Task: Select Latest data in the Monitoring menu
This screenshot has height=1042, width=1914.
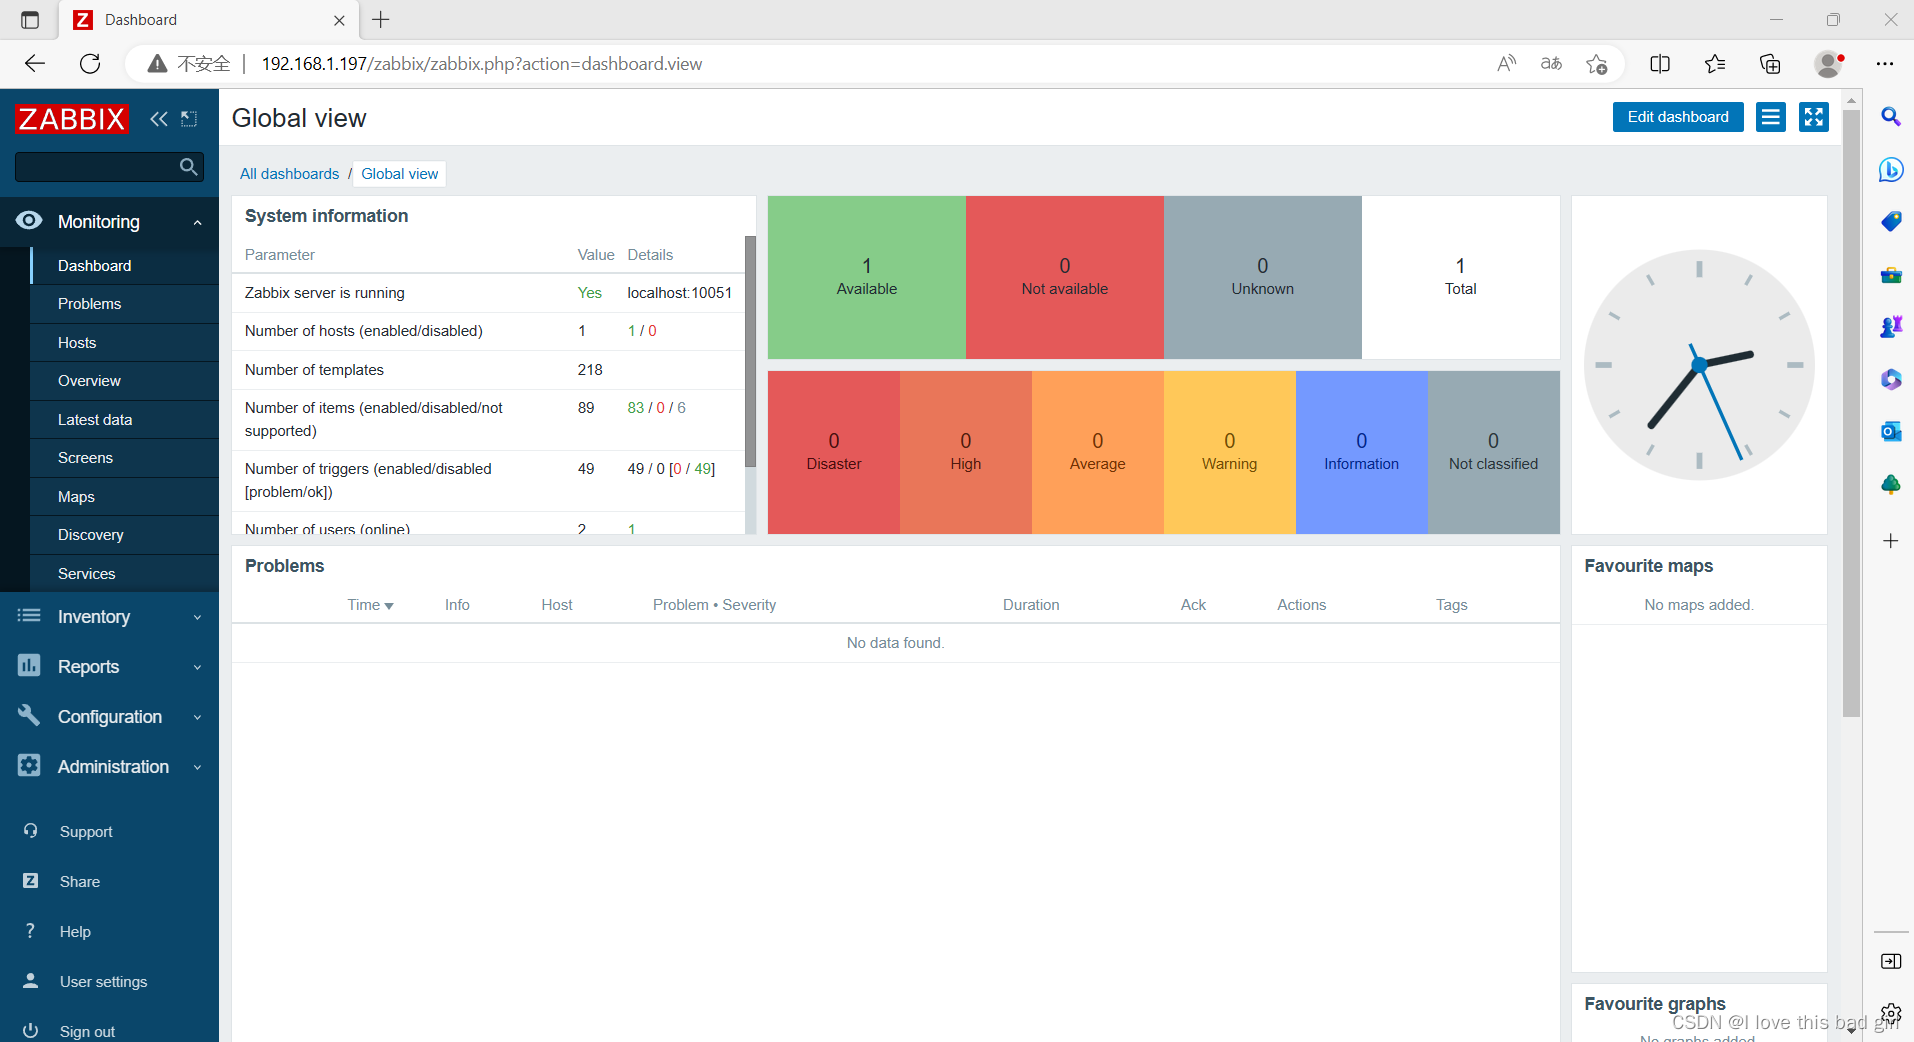Action: point(95,419)
